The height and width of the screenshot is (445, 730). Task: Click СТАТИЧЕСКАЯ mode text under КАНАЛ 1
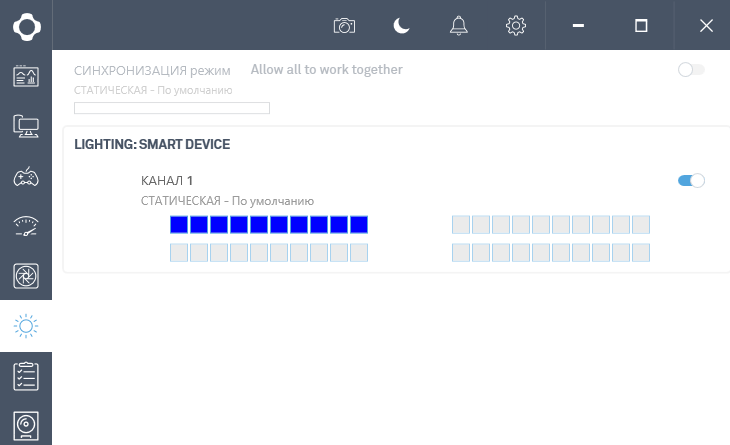[x=228, y=201]
